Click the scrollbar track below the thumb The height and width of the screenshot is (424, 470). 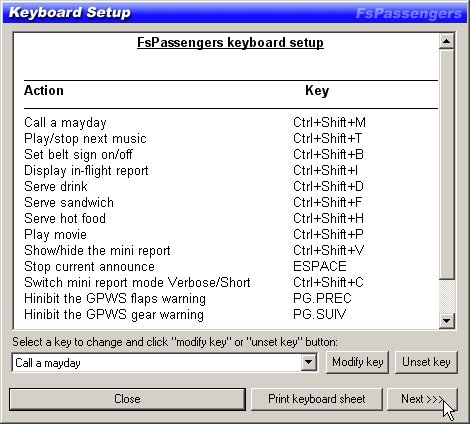(446, 296)
